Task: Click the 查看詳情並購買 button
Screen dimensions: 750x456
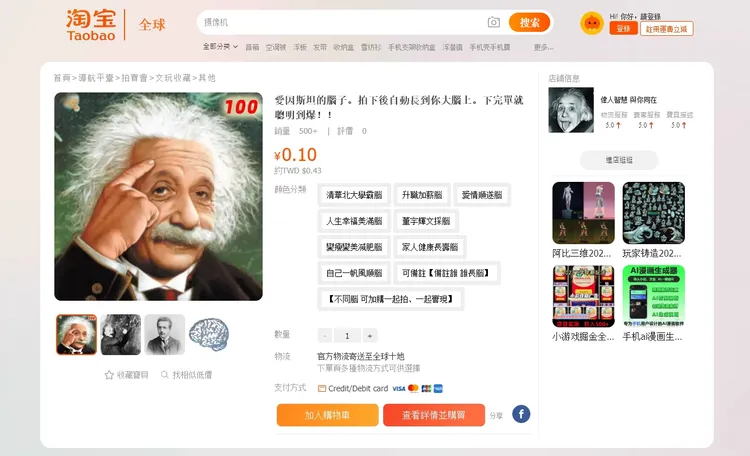Action: coord(433,415)
